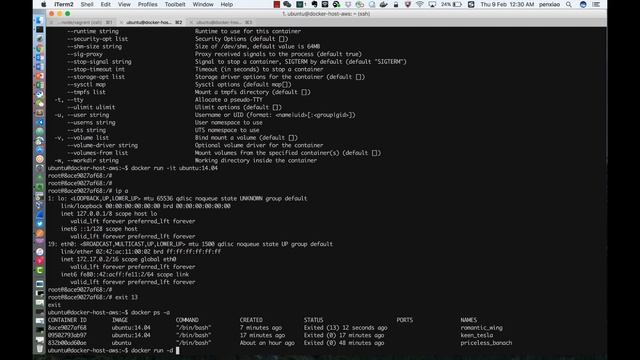This screenshot has width=640, height=360.
Task: Click the '--volume-driver string' option
Action: click(x=102, y=145)
